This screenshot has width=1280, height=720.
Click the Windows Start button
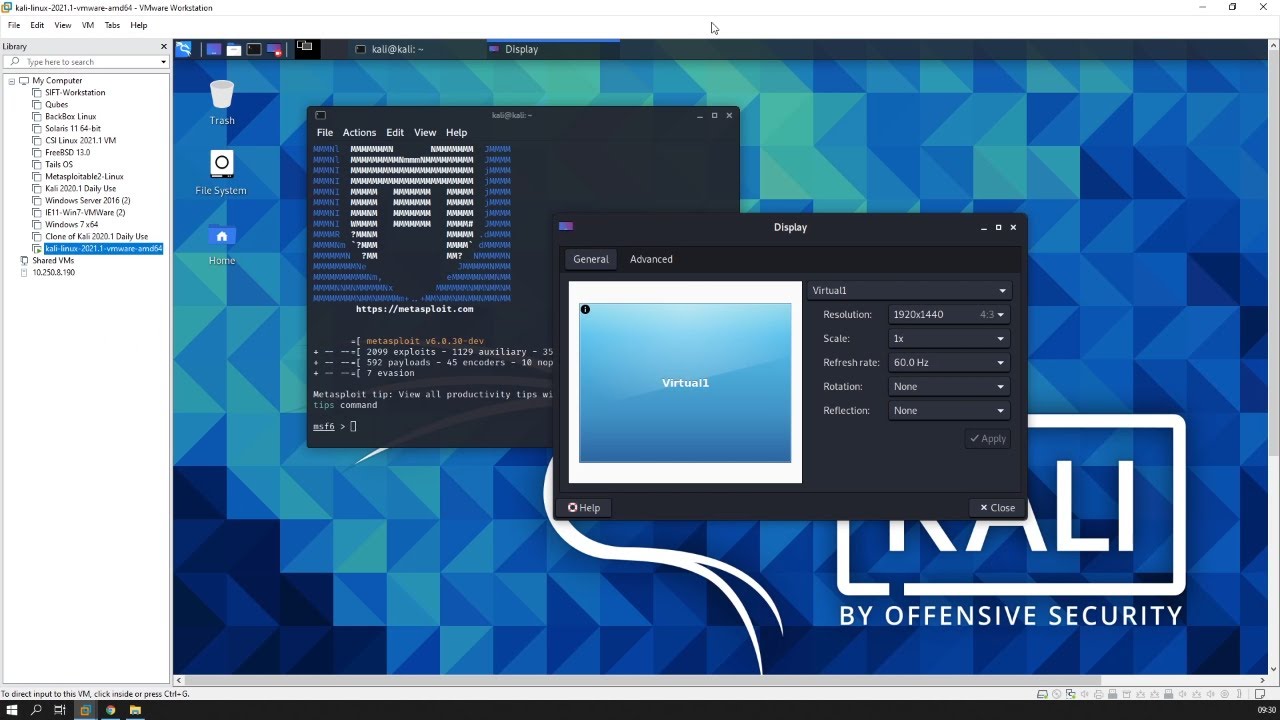coord(12,710)
